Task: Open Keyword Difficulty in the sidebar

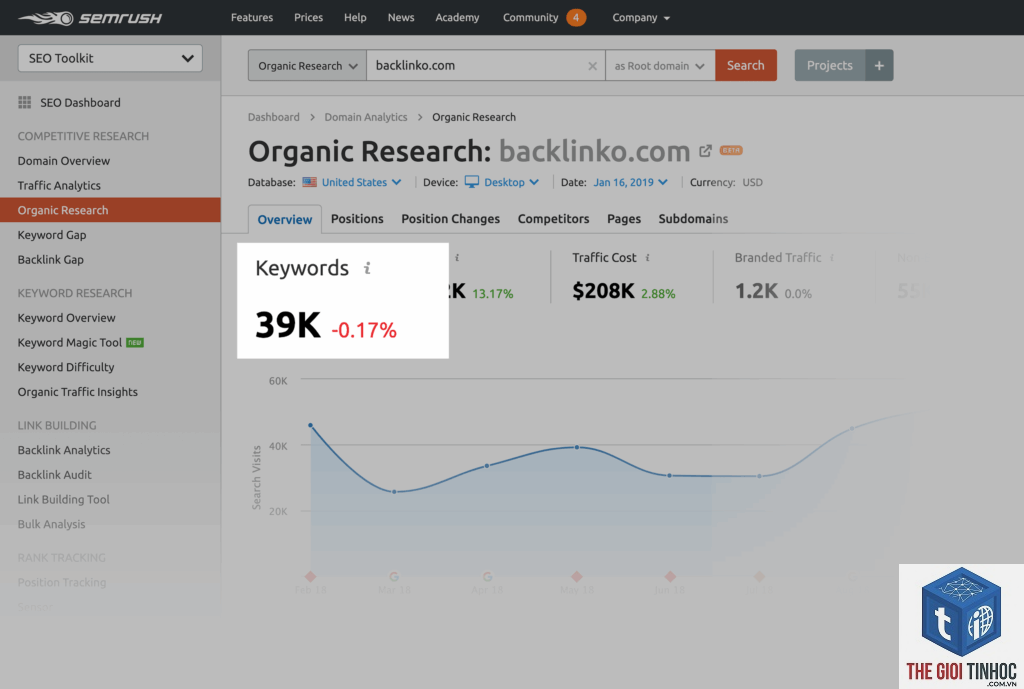Action: coord(66,368)
